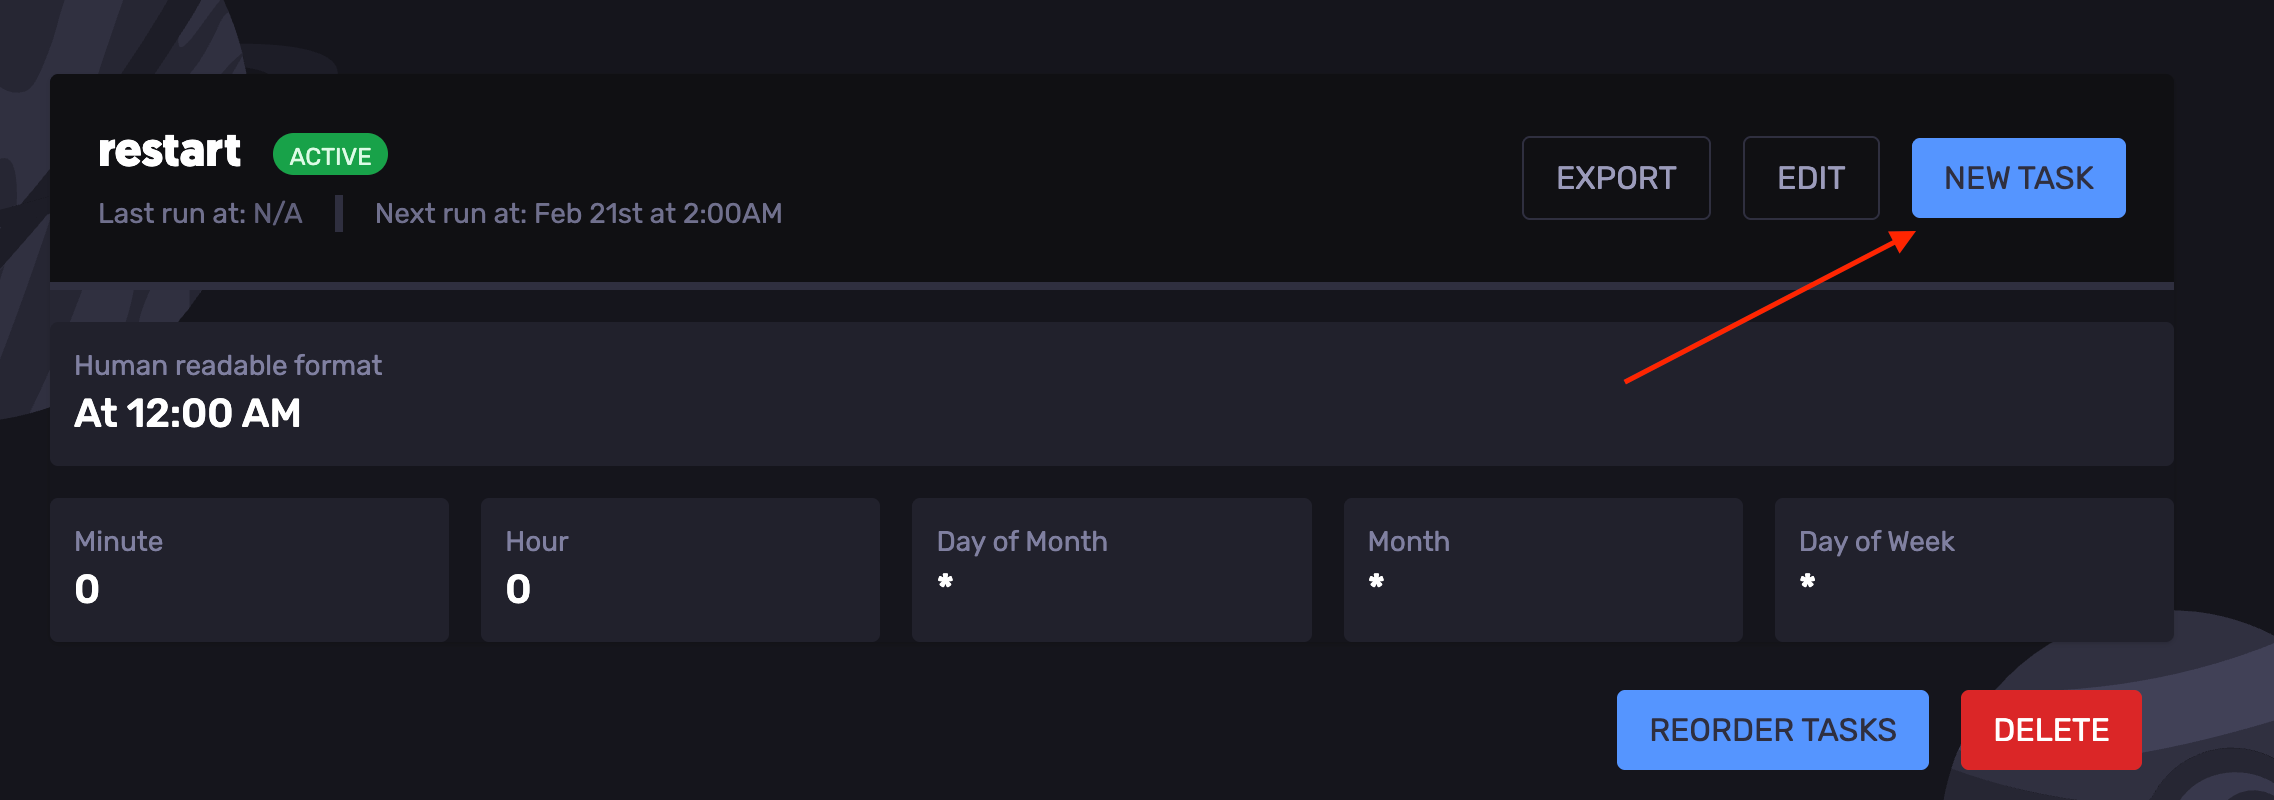2274x800 pixels.
Task: Click the 'Last run at: N/A' text
Action: 200,213
